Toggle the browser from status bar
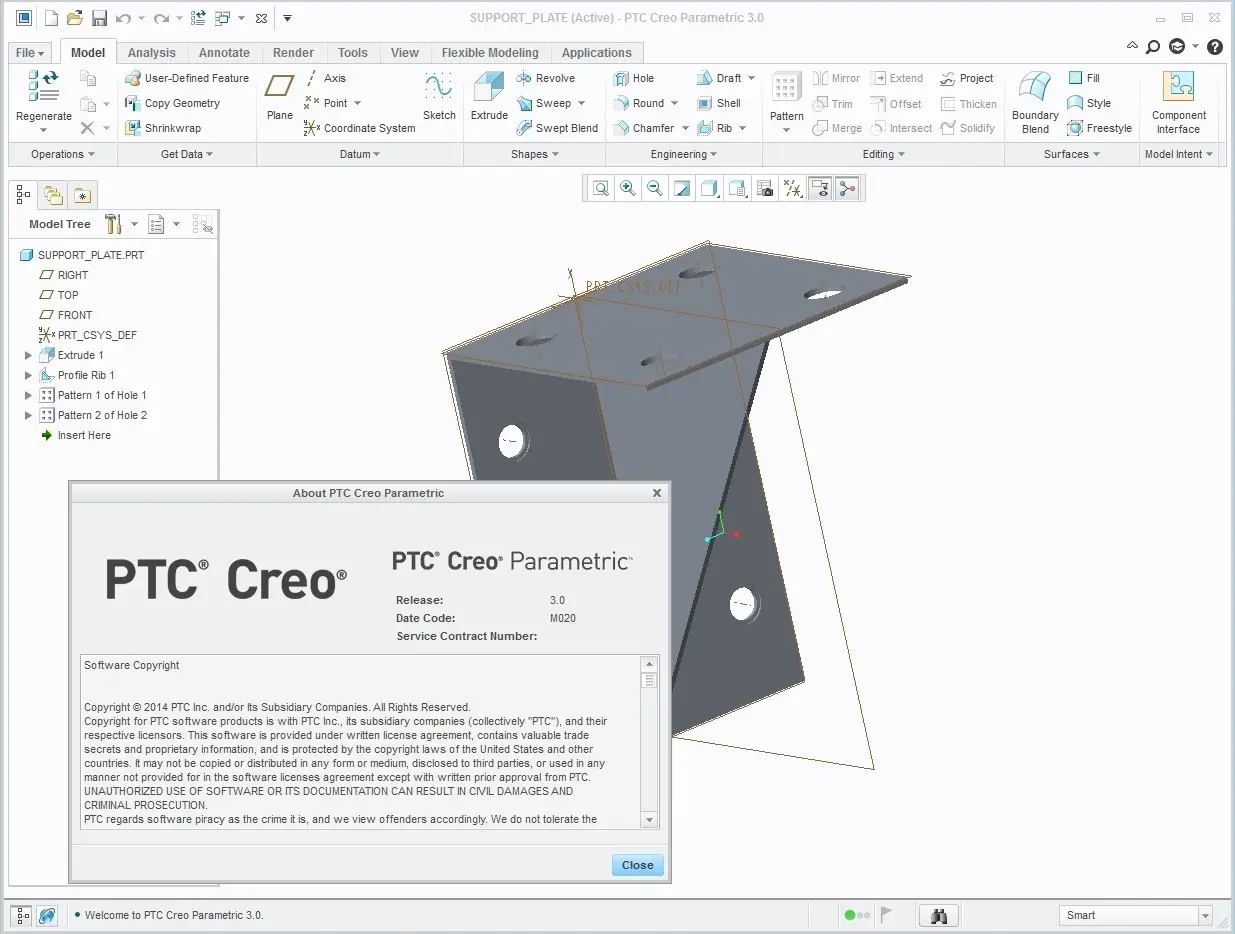This screenshot has height=934, width=1235. [47, 915]
